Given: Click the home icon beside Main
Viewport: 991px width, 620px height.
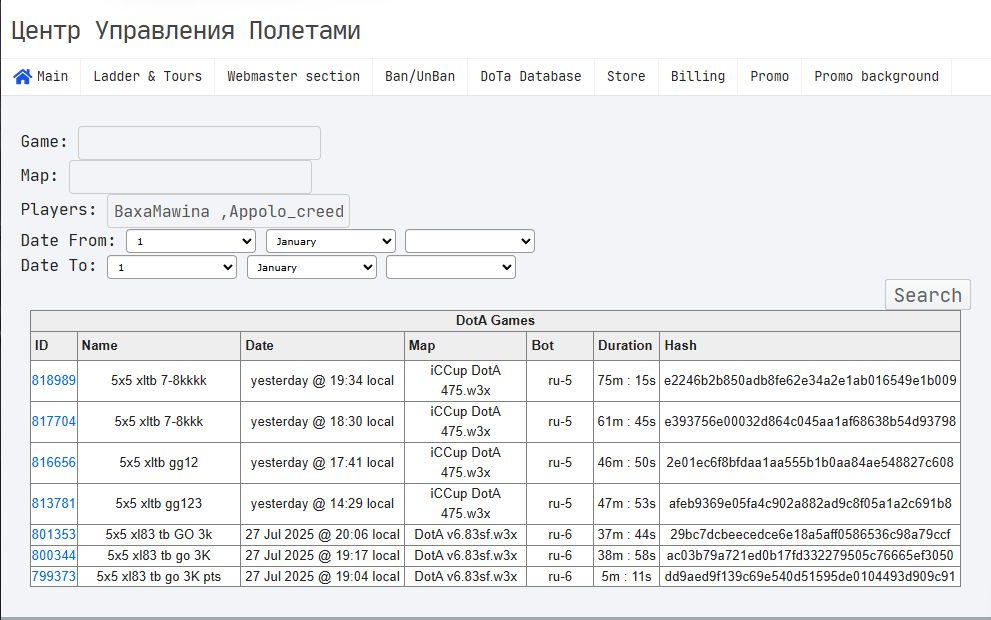Looking at the screenshot, I should 23,76.
